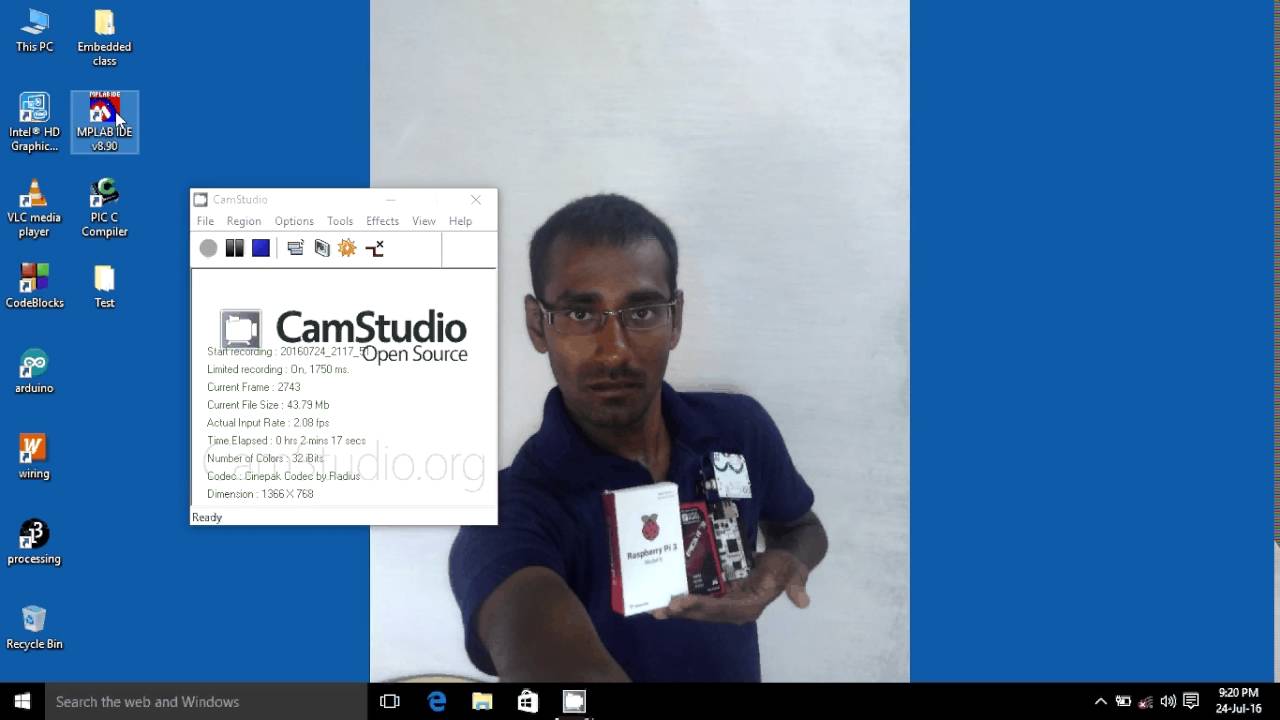The width and height of the screenshot is (1280, 720).
Task: Select the Embedded class folder
Action: click(x=104, y=38)
